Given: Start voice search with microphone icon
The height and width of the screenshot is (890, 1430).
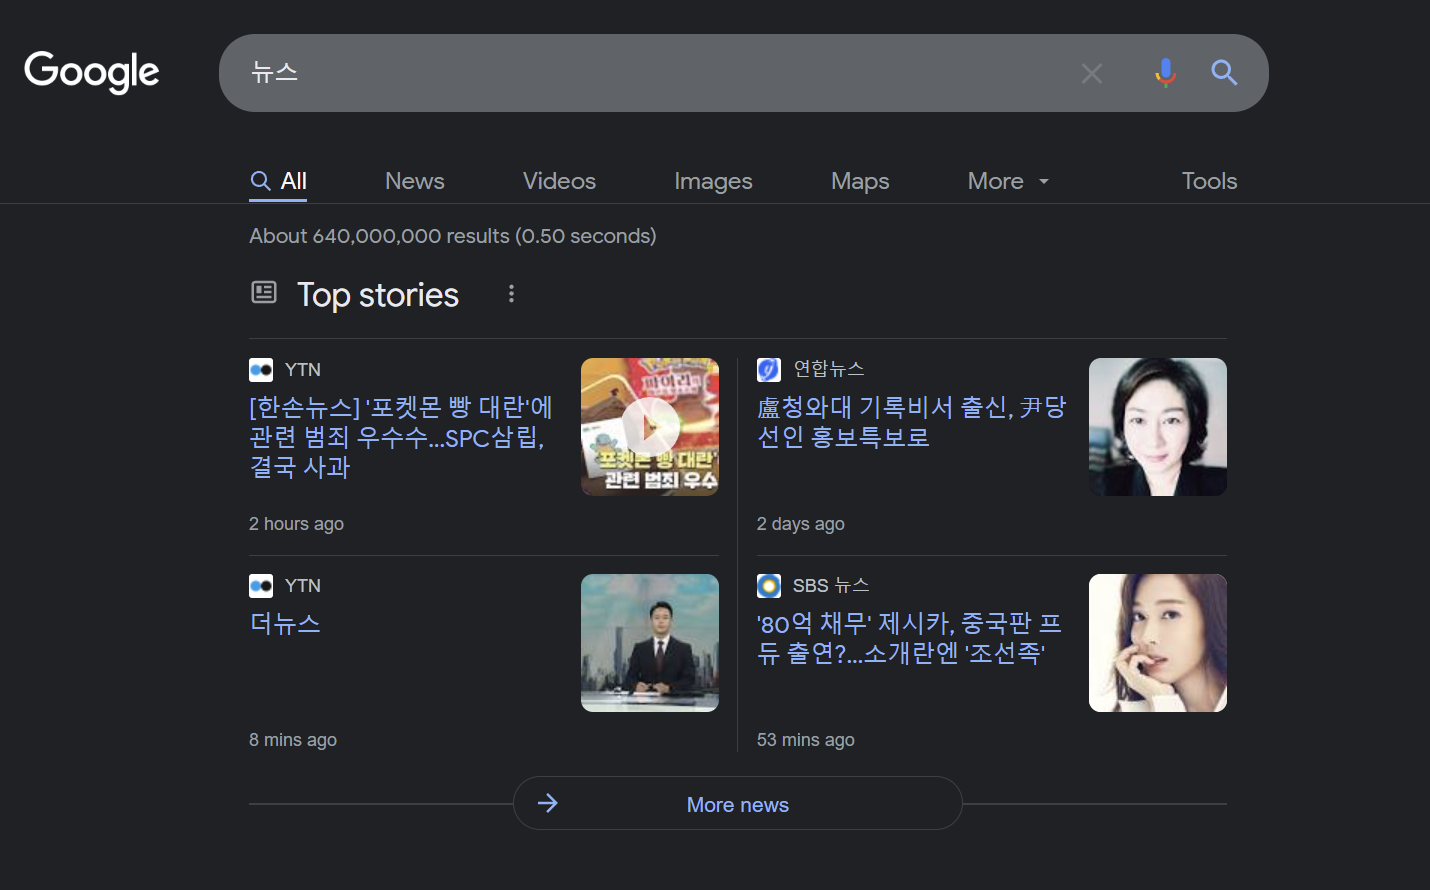Looking at the screenshot, I should [x=1165, y=72].
